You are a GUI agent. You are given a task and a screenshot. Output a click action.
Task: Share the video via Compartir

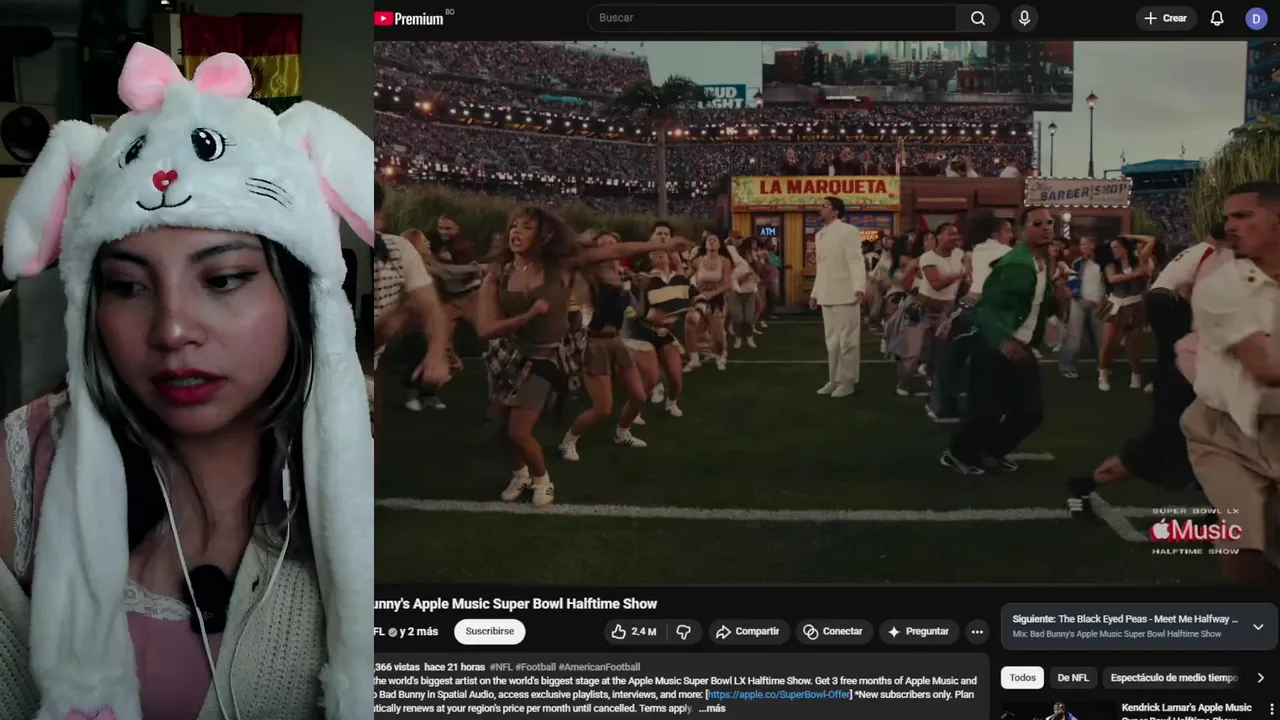747,631
